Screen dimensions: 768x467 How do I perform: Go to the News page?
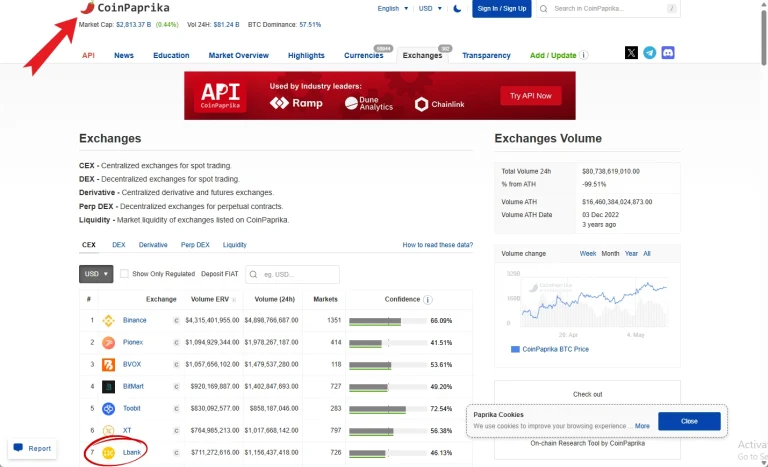(123, 55)
